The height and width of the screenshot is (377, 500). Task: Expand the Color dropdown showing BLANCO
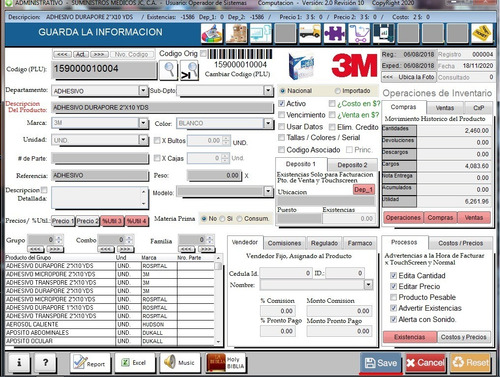point(268,123)
